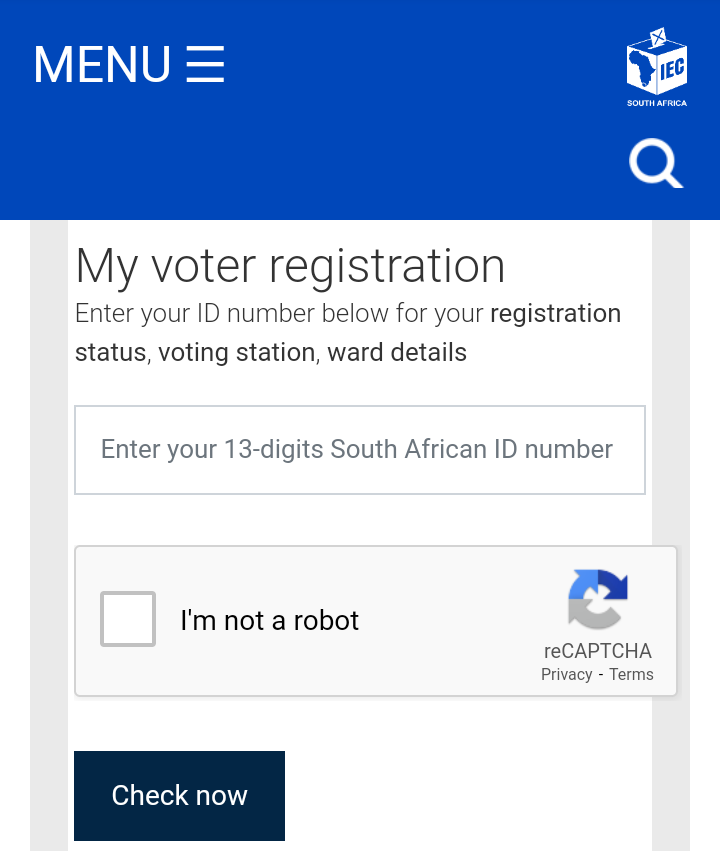This screenshot has height=851, width=720.
Task: Click the reCAPTCHA arrows logo
Action: [597, 599]
